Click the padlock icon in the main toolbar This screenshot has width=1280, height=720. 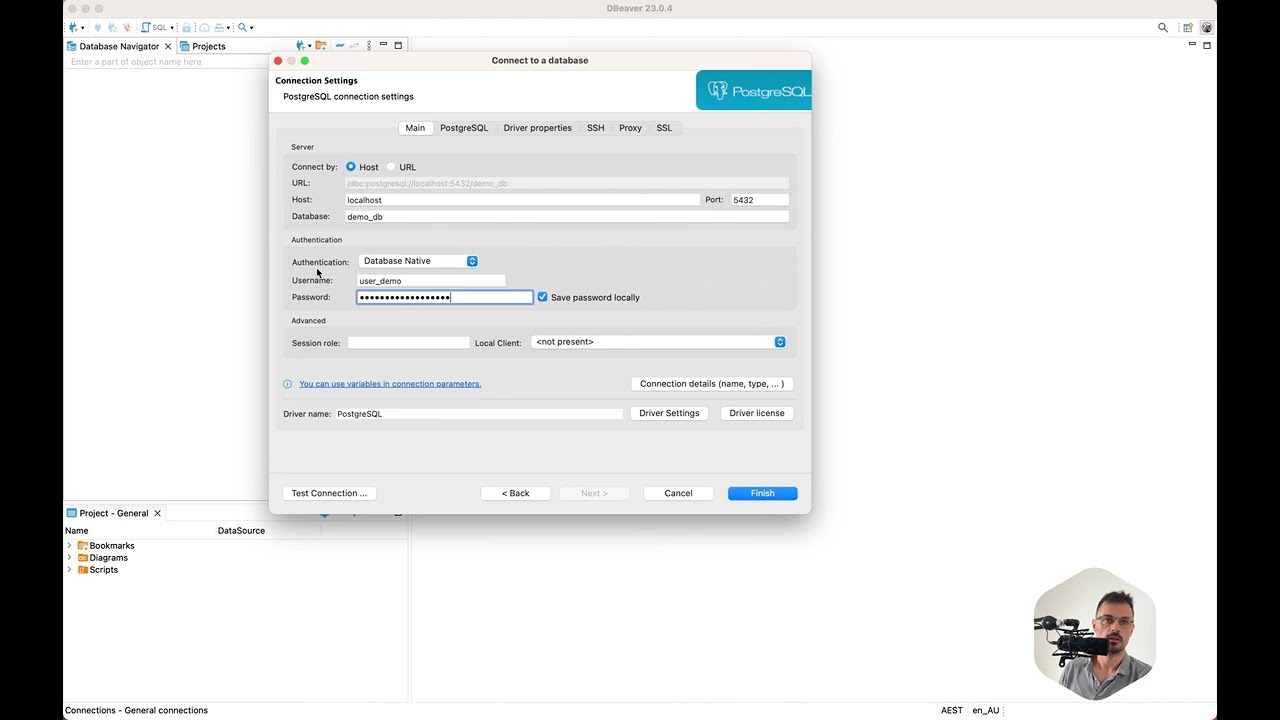pyautogui.click(x=186, y=28)
